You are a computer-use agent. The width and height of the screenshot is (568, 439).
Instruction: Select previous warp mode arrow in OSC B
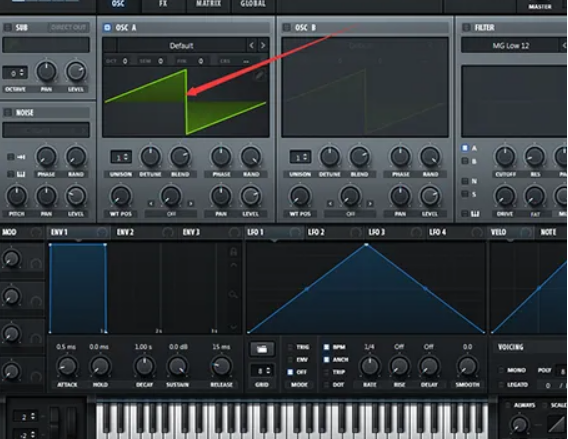click(330, 204)
